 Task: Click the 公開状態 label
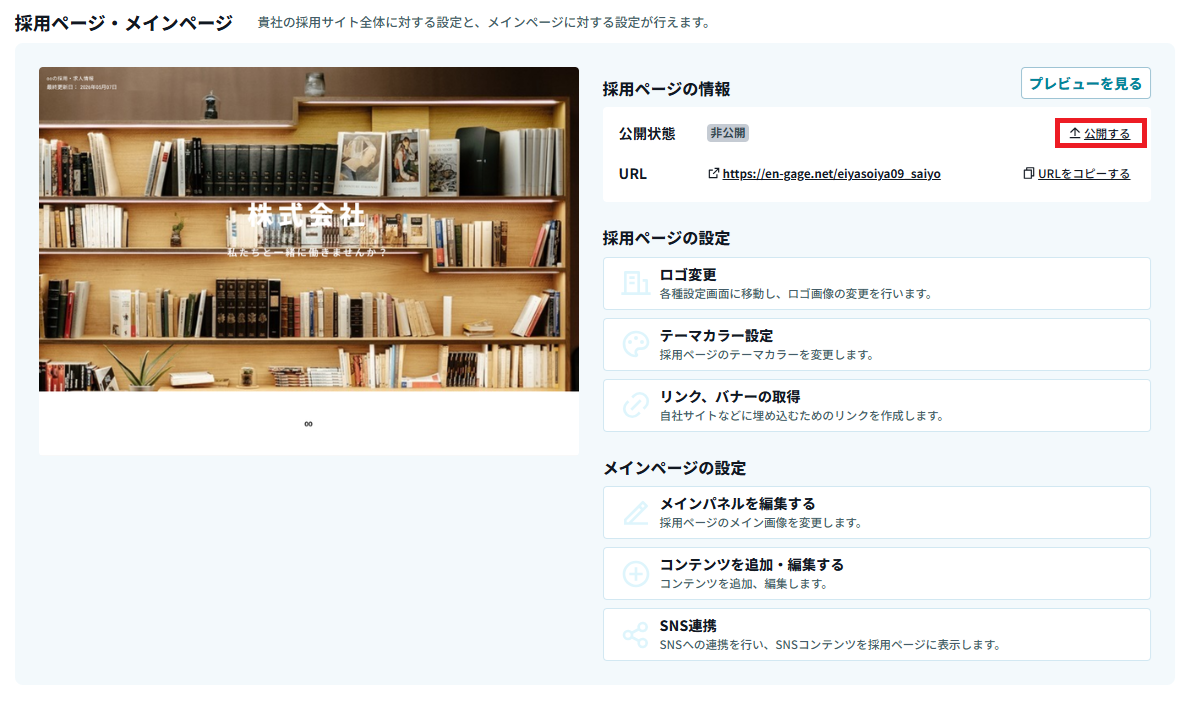point(647,134)
